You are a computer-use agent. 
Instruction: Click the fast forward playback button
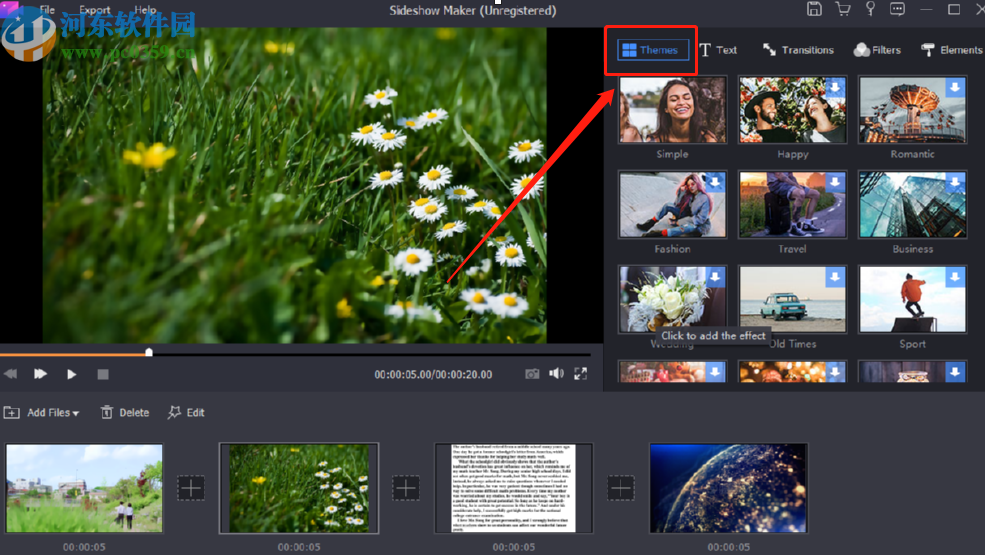[x=40, y=374]
